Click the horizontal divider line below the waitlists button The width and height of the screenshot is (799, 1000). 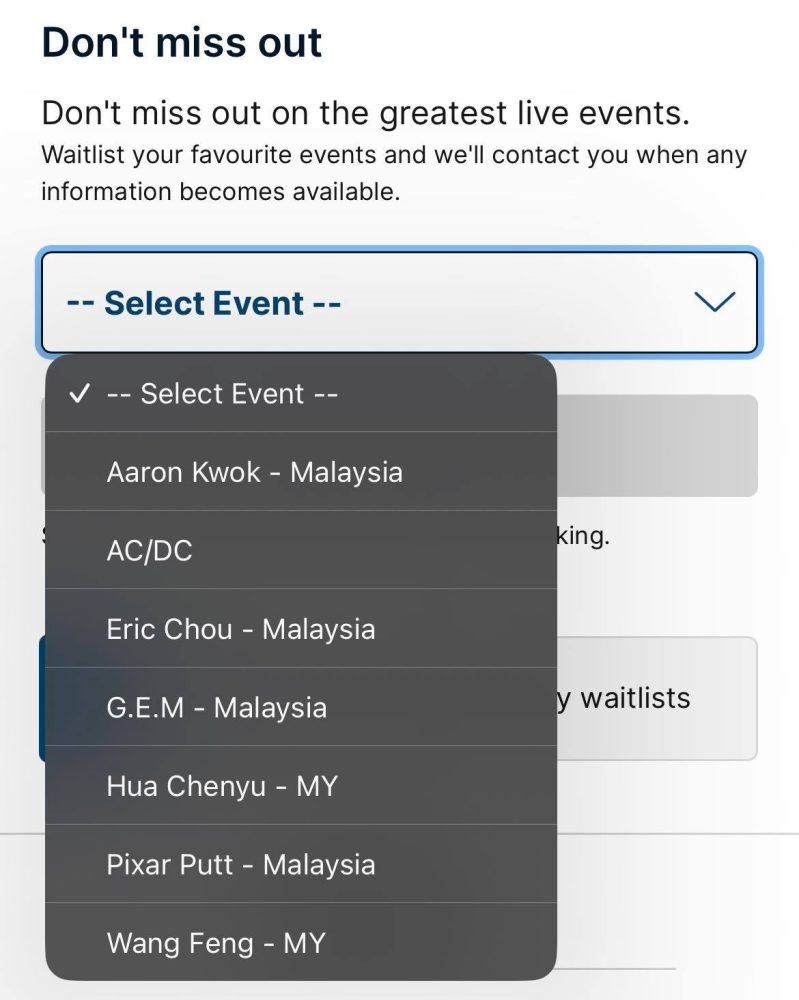678,832
